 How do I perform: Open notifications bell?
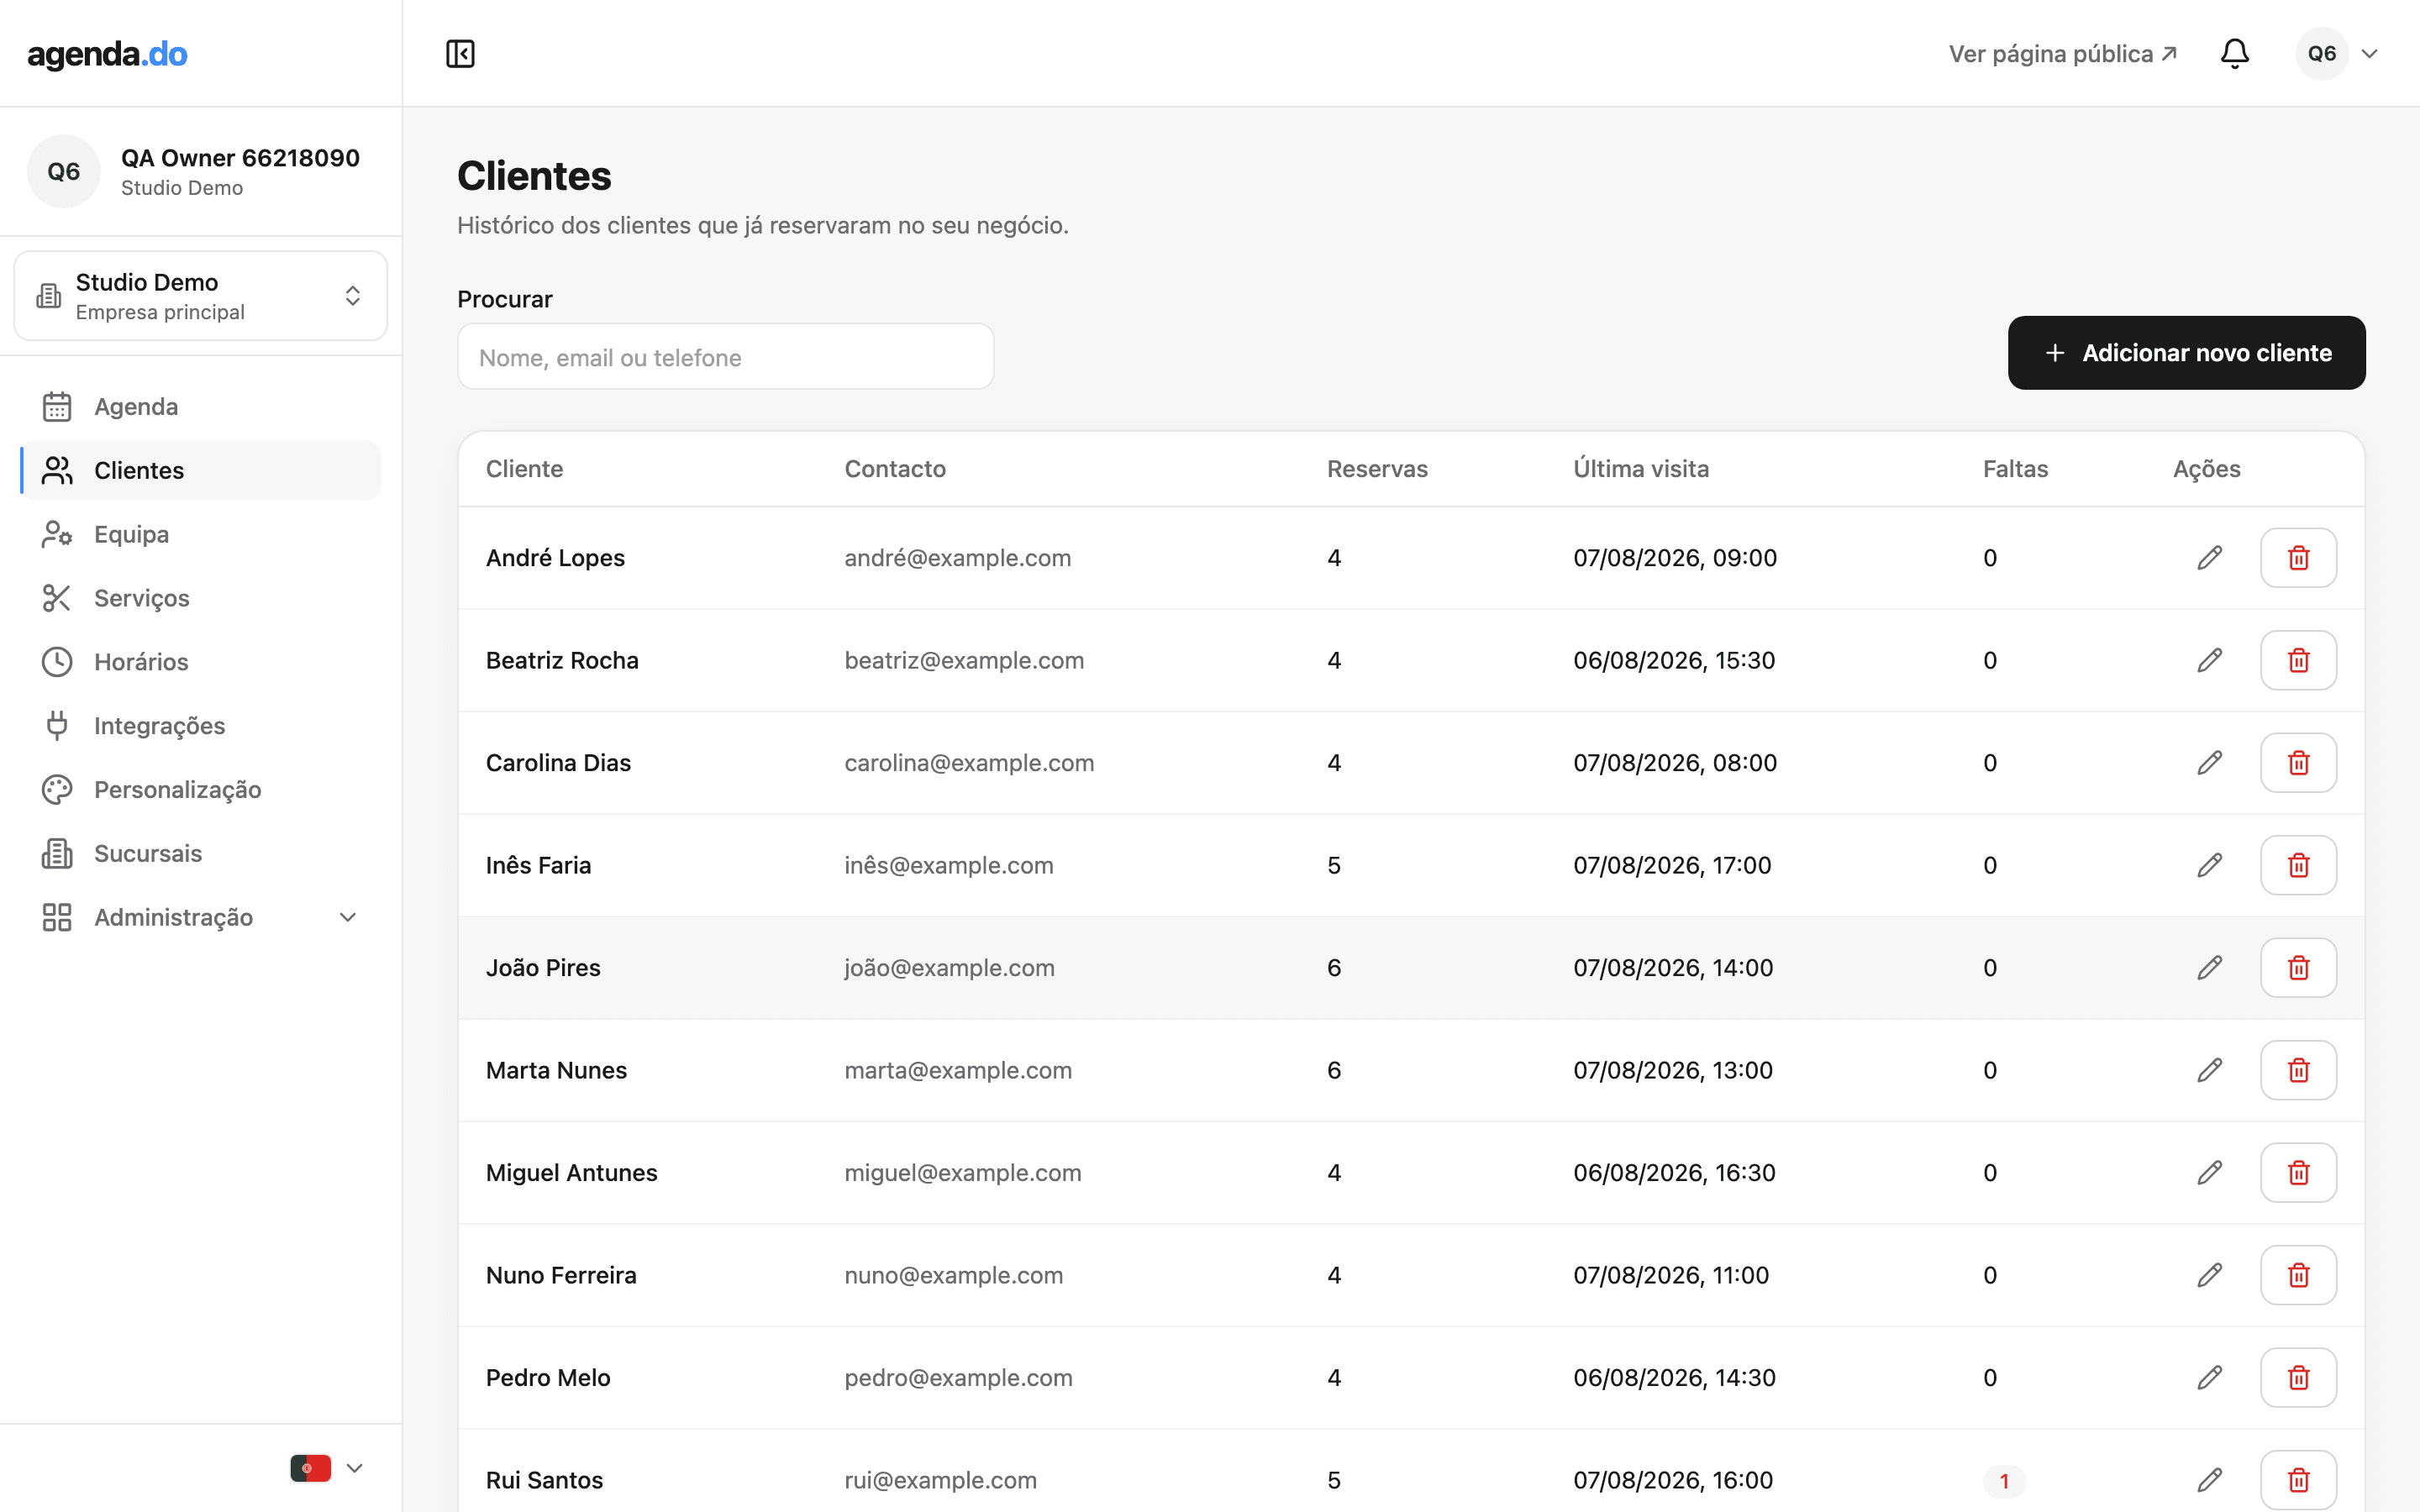(x=2234, y=54)
